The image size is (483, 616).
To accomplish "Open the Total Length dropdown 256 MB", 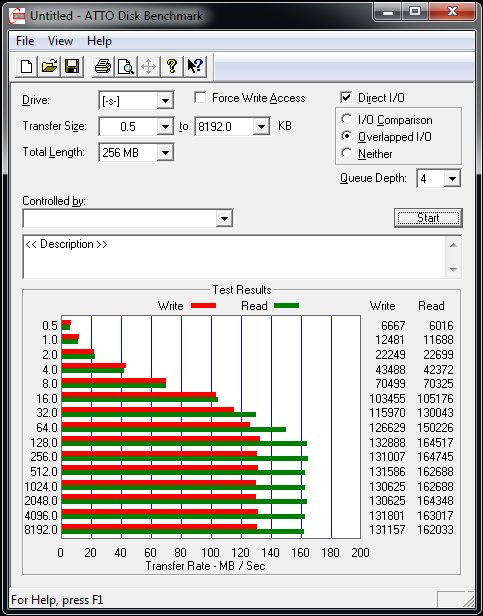I will click(x=165, y=152).
